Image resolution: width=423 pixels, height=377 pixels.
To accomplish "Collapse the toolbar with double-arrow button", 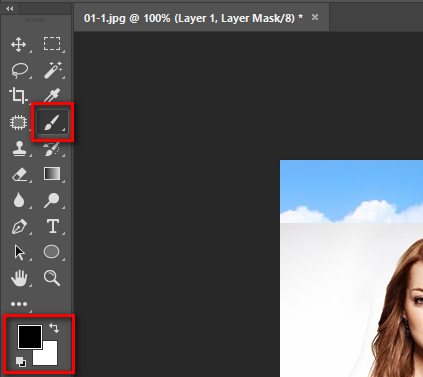I will [x=10, y=9].
